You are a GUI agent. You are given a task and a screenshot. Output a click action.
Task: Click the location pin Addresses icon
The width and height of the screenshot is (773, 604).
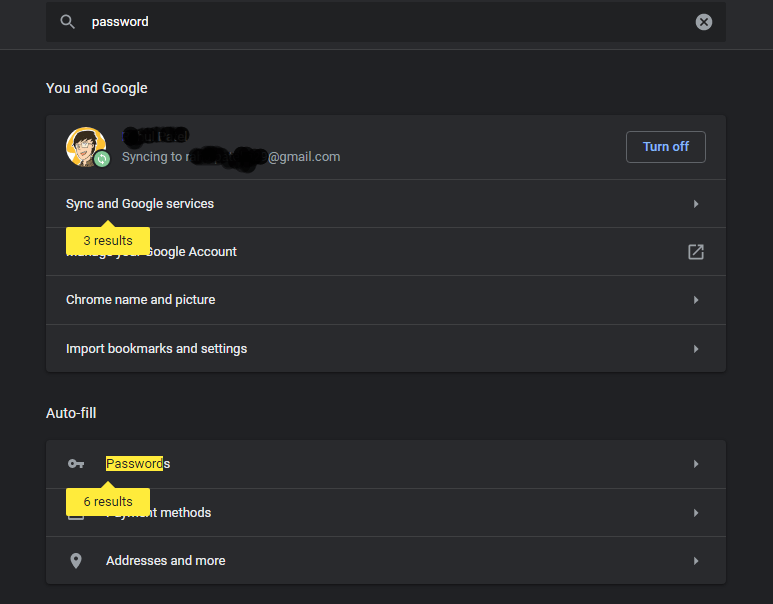pyautogui.click(x=76, y=561)
